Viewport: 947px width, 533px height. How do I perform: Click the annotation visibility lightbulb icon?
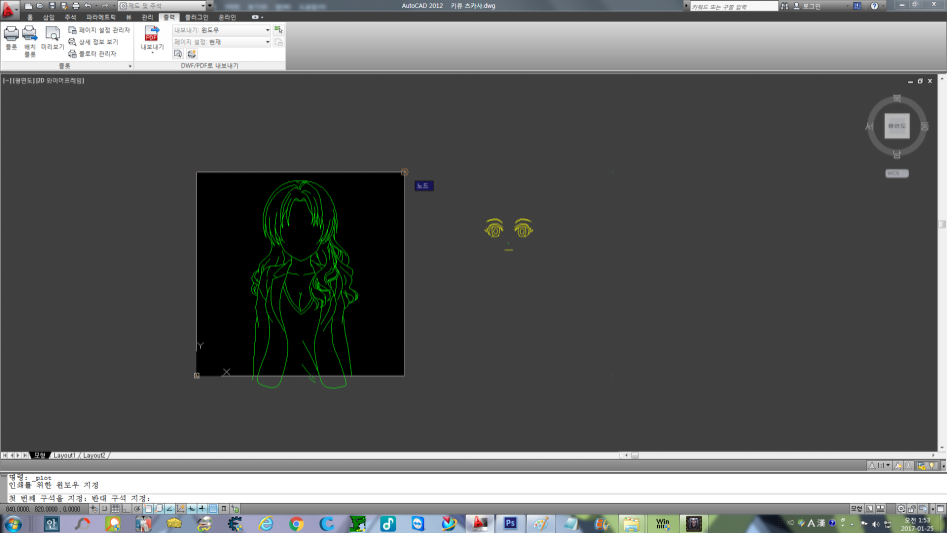(x=931, y=465)
